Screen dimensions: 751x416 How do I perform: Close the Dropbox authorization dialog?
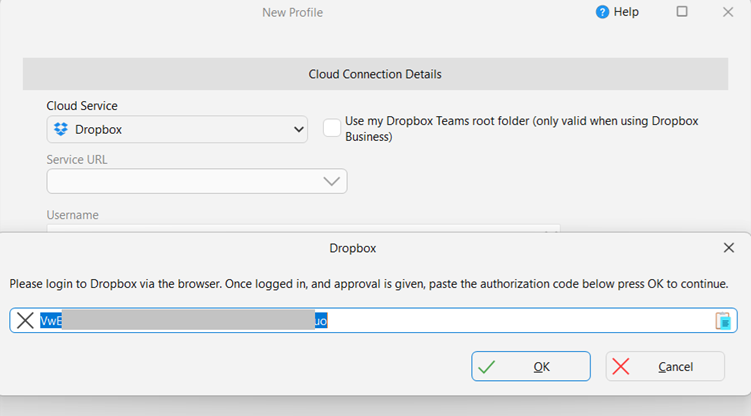click(728, 248)
